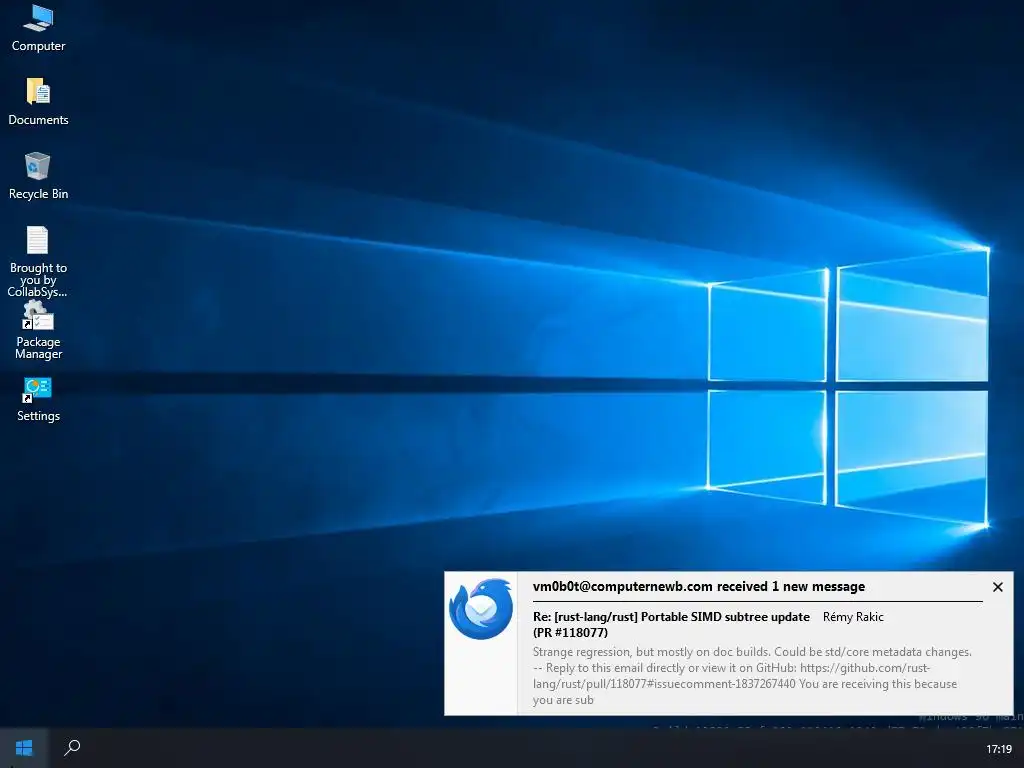Open the 'Portable SIMD subtree update' message subject
Image resolution: width=1024 pixels, height=768 pixels.
point(671,624)
